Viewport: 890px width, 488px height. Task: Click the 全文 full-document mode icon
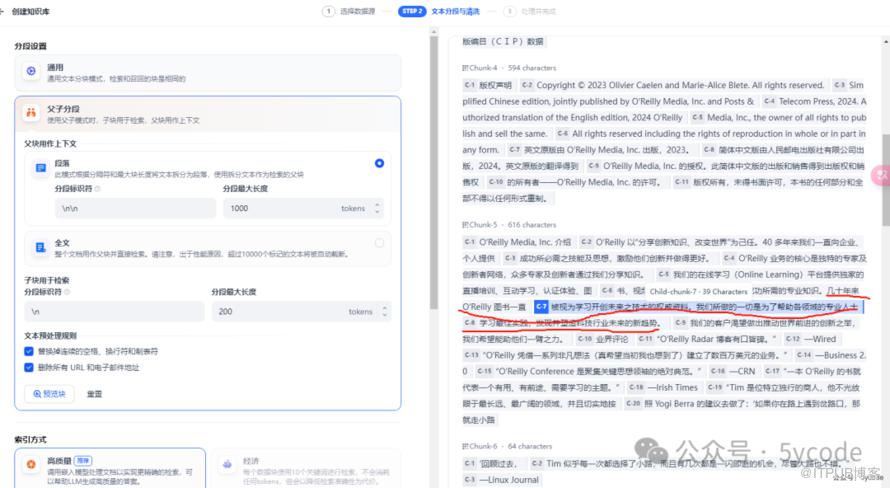[40, 247]
